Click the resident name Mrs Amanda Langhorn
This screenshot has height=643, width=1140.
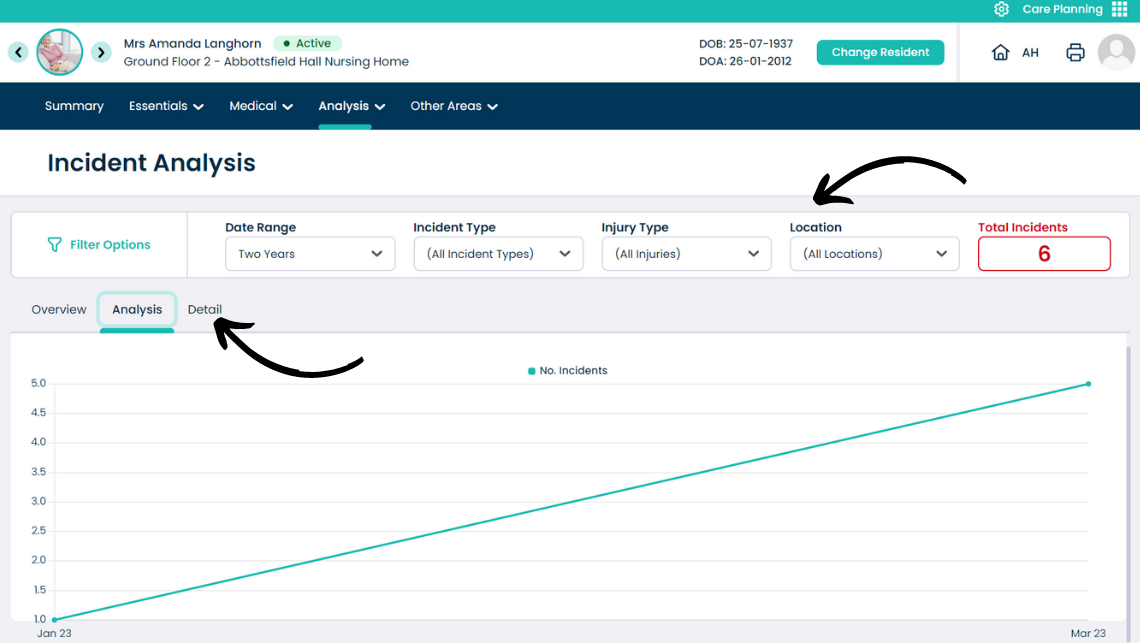[192, 44]
